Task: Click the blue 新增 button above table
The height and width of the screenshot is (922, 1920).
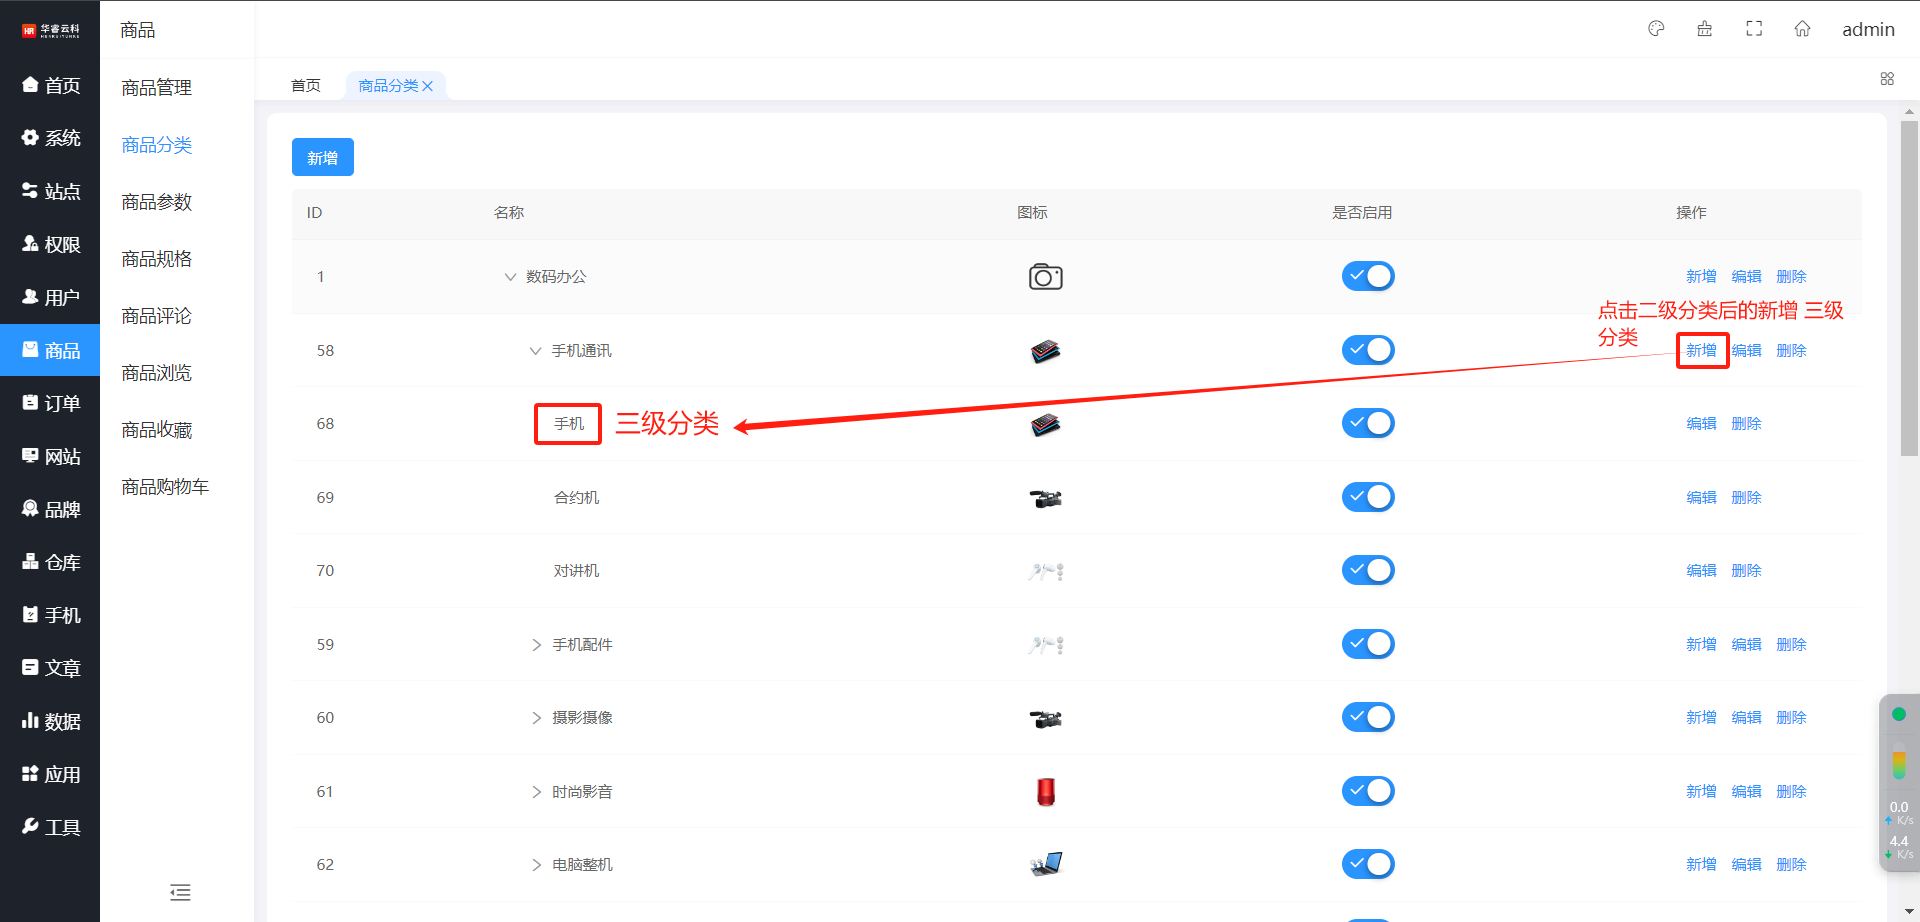Action: [x=322, y=157]
